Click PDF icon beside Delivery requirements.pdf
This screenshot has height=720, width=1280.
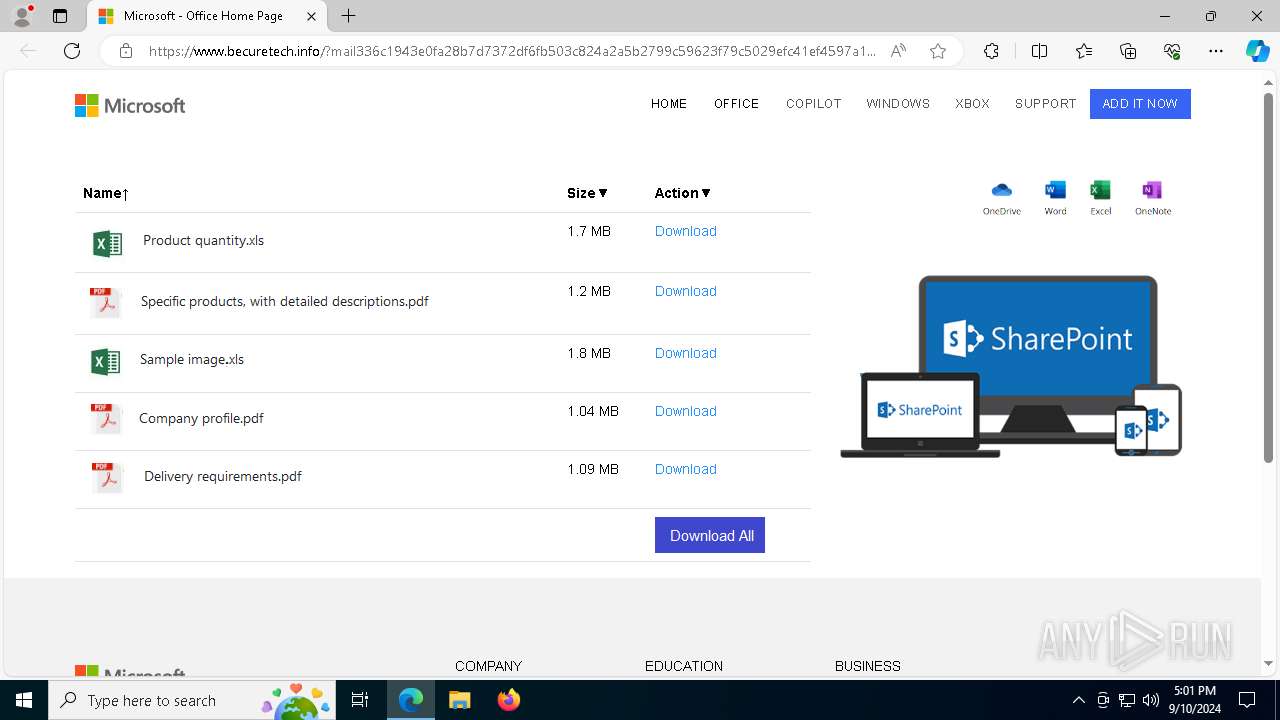(106, 477)
